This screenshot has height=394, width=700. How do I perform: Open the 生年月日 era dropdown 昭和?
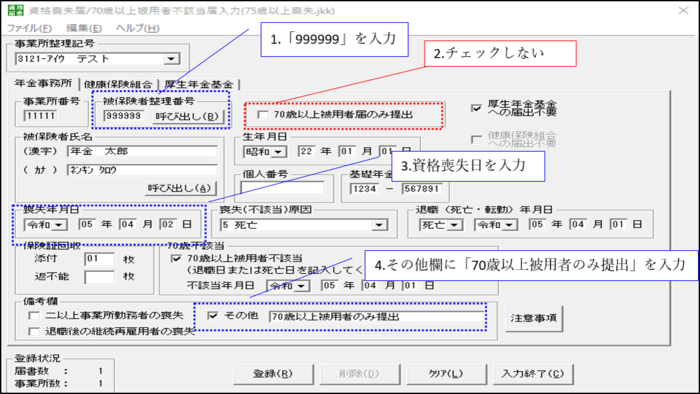point(265,152)
